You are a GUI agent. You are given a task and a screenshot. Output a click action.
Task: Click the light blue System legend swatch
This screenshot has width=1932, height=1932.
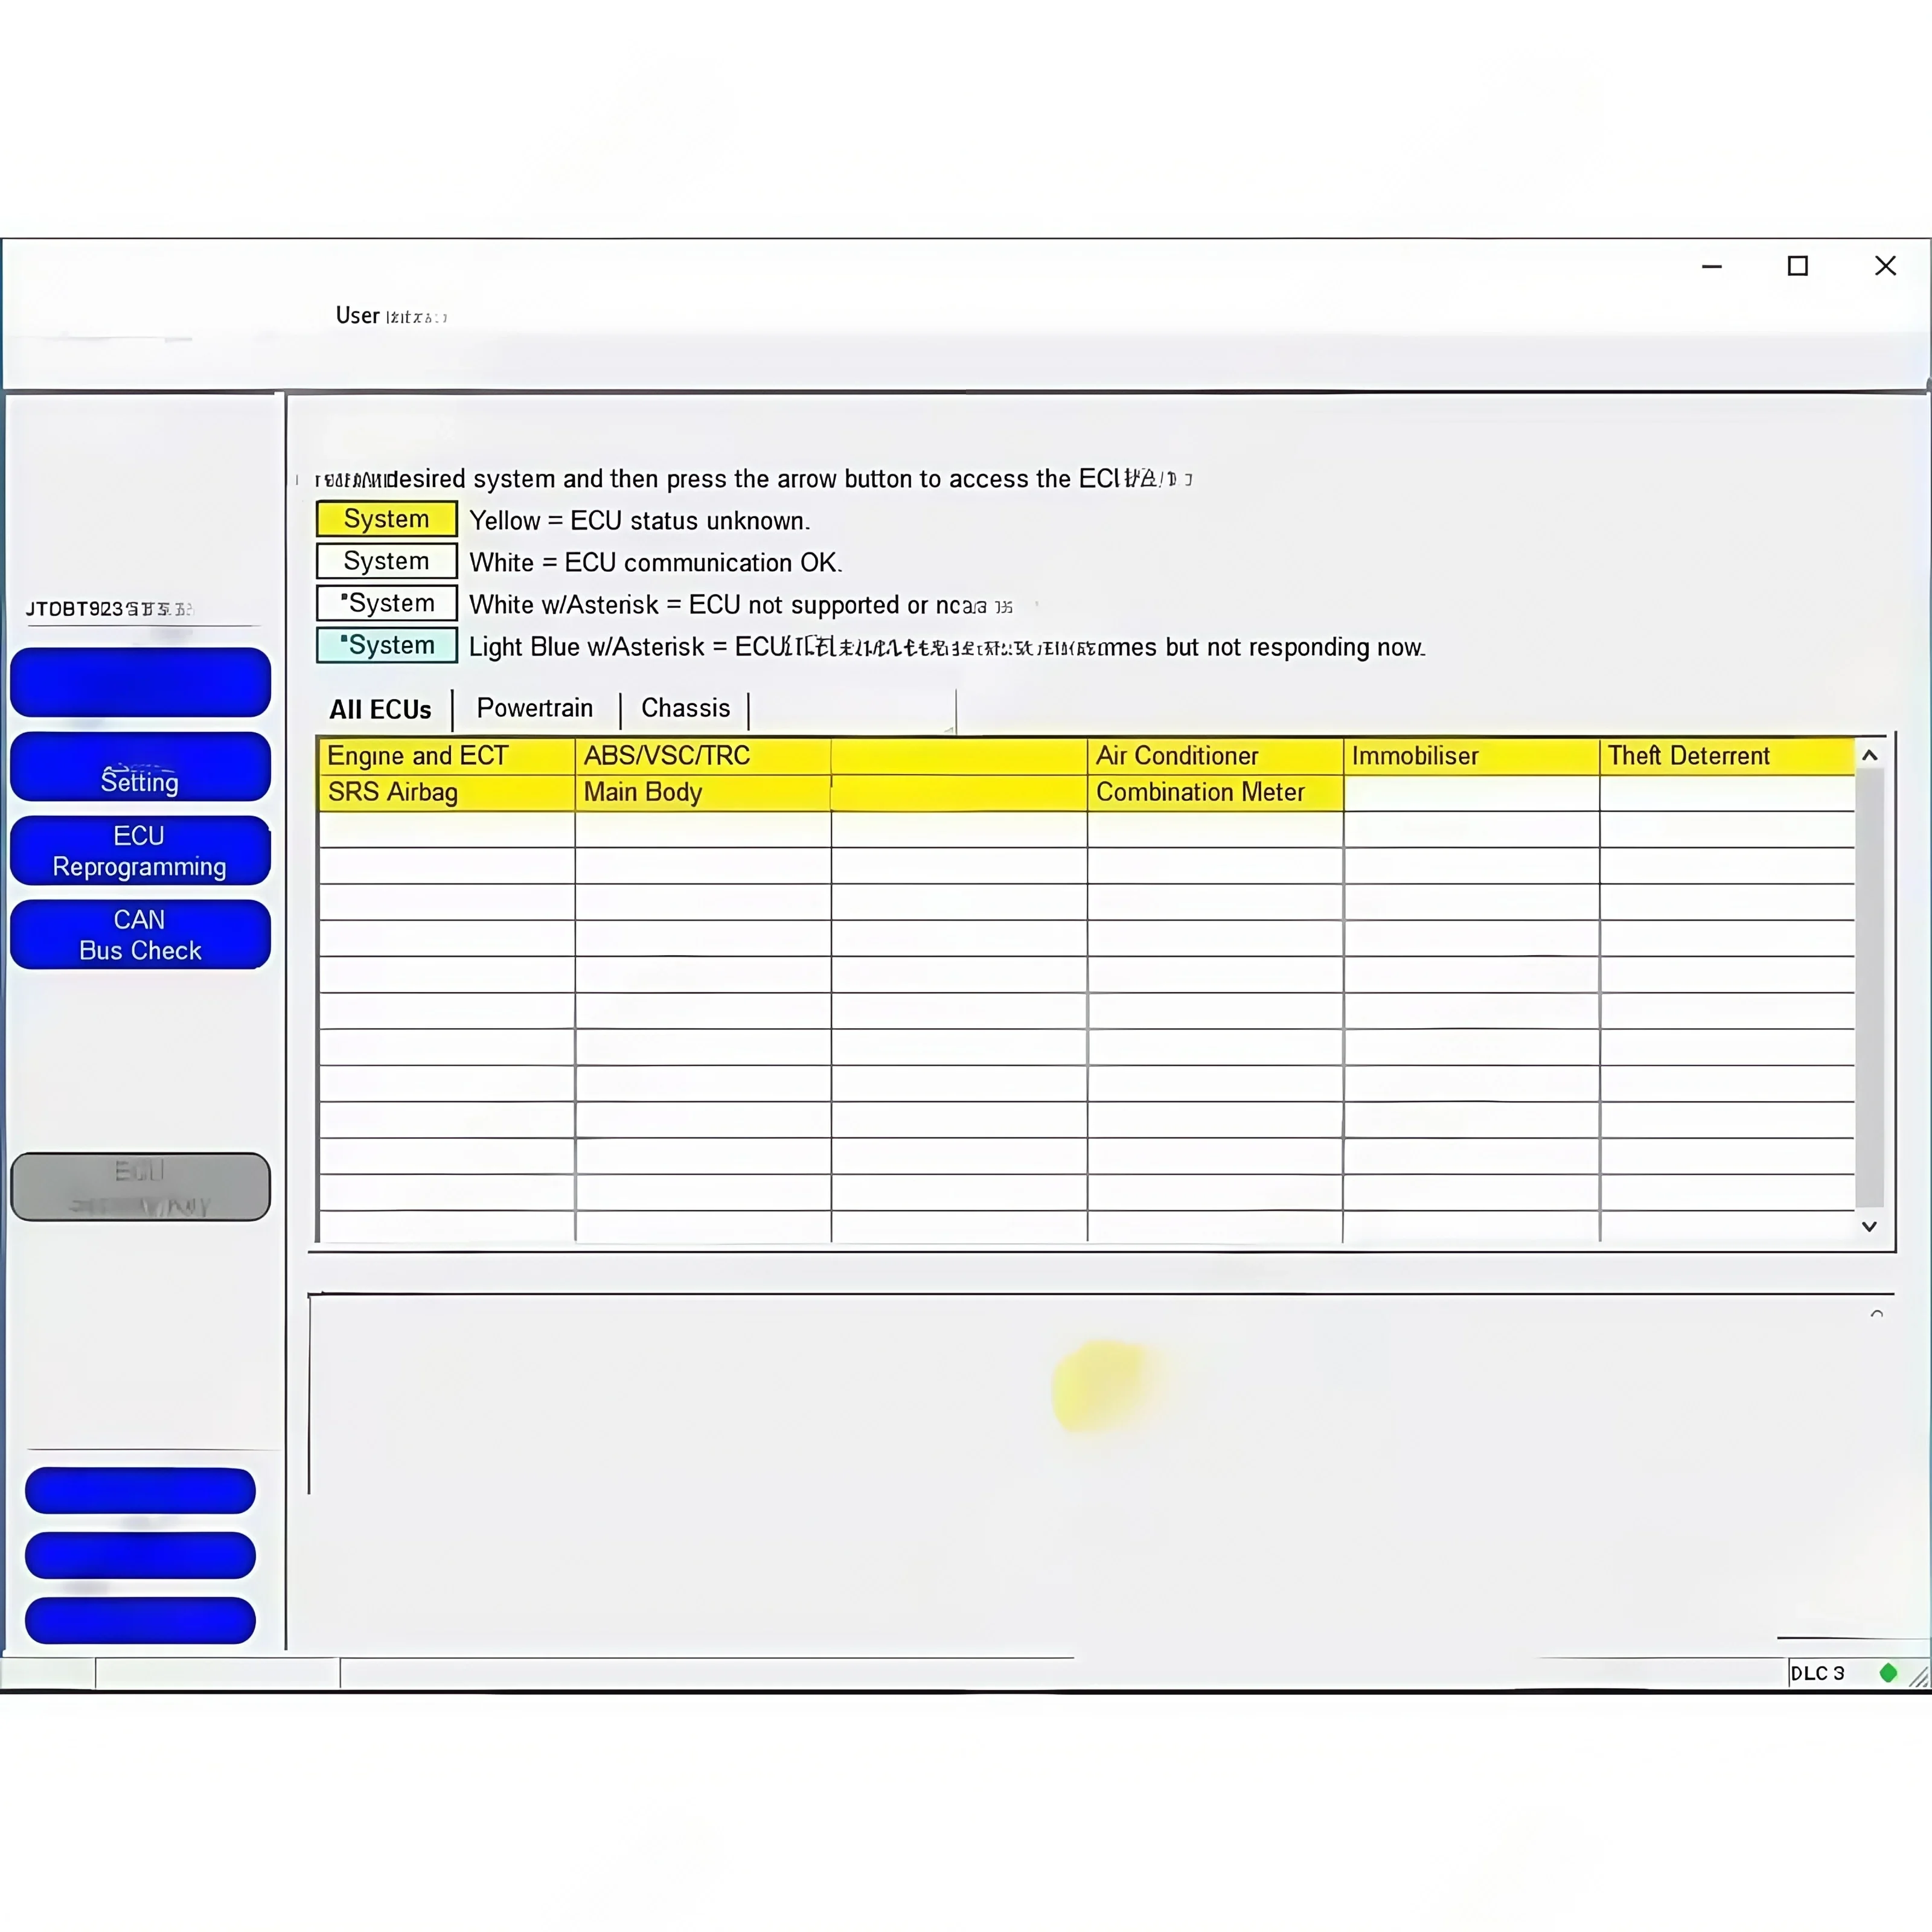pyautogui.click(x=387, y=645)
